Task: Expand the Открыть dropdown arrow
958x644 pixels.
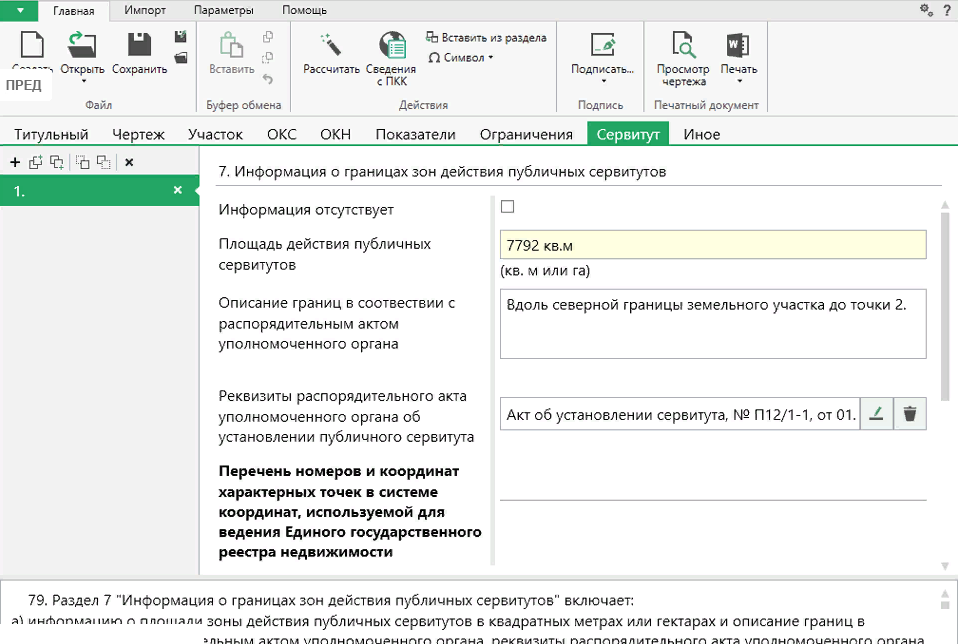Action: 83,82
